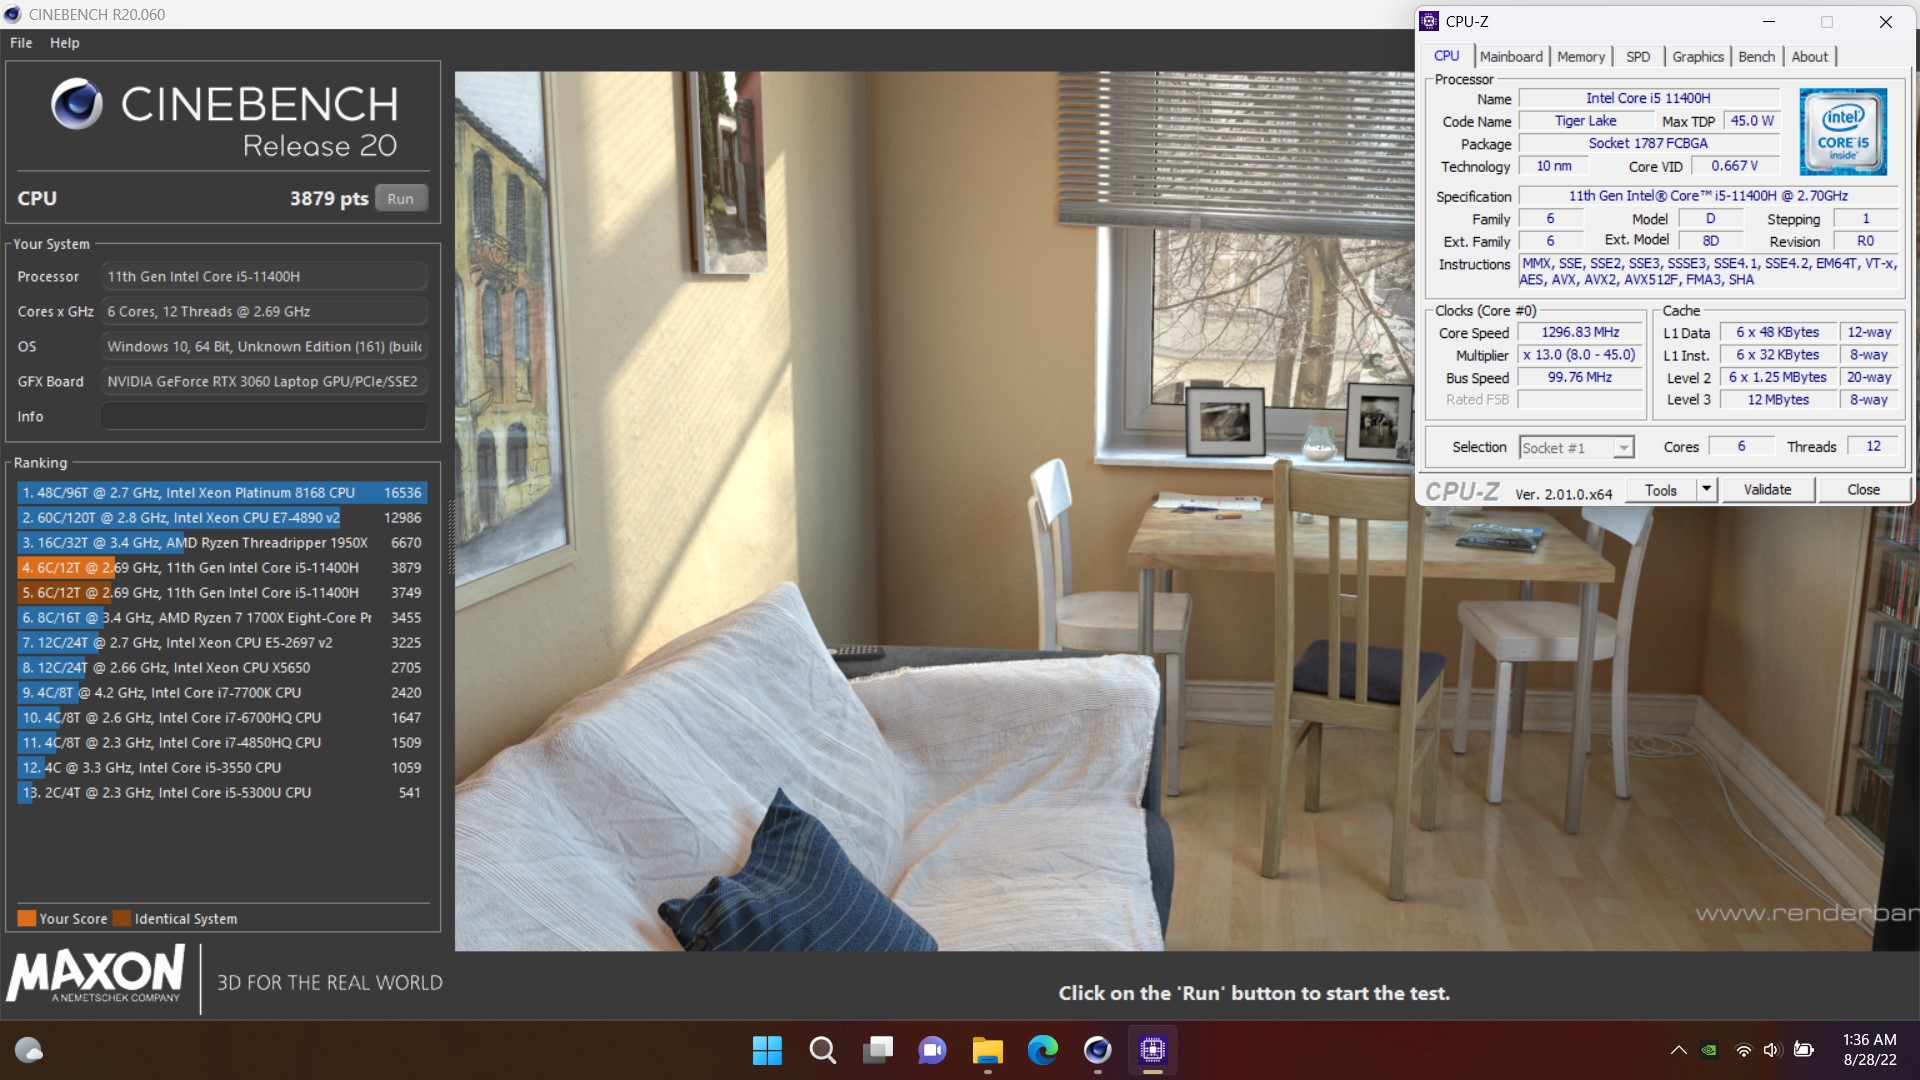Select ranking row Xeon X5650
Viewport: 1920px width, 1080px height.
221,668
